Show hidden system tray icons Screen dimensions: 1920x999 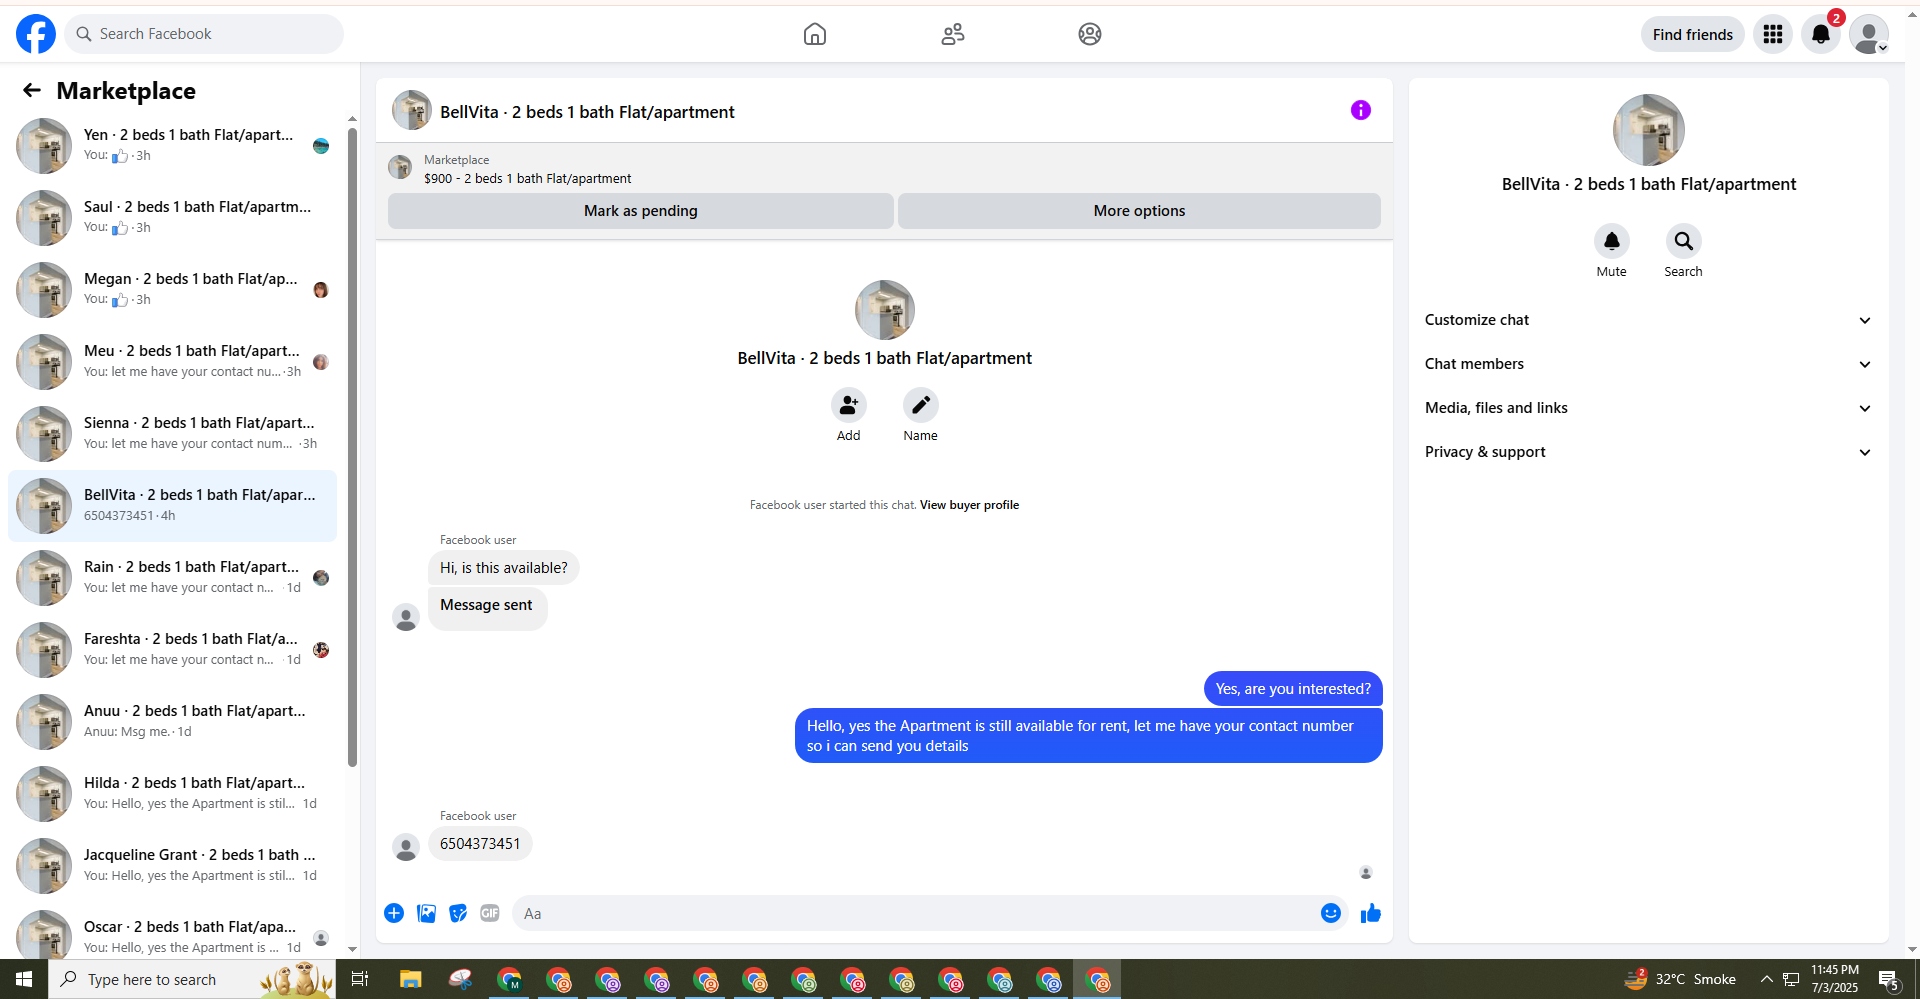coord(1766,979)
